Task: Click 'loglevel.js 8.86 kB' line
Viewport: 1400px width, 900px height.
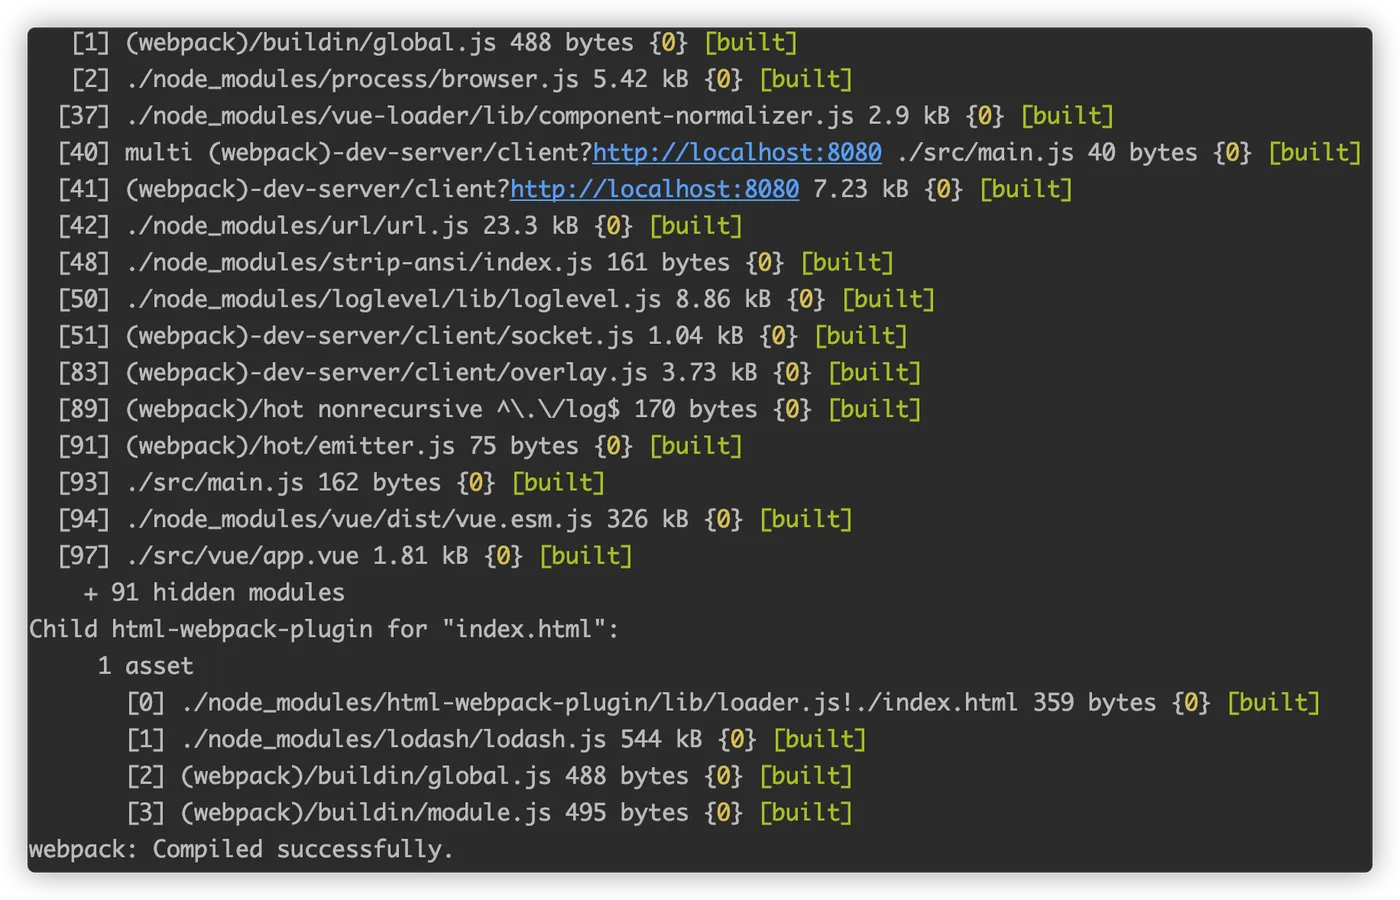Action: tap(496, 299)
